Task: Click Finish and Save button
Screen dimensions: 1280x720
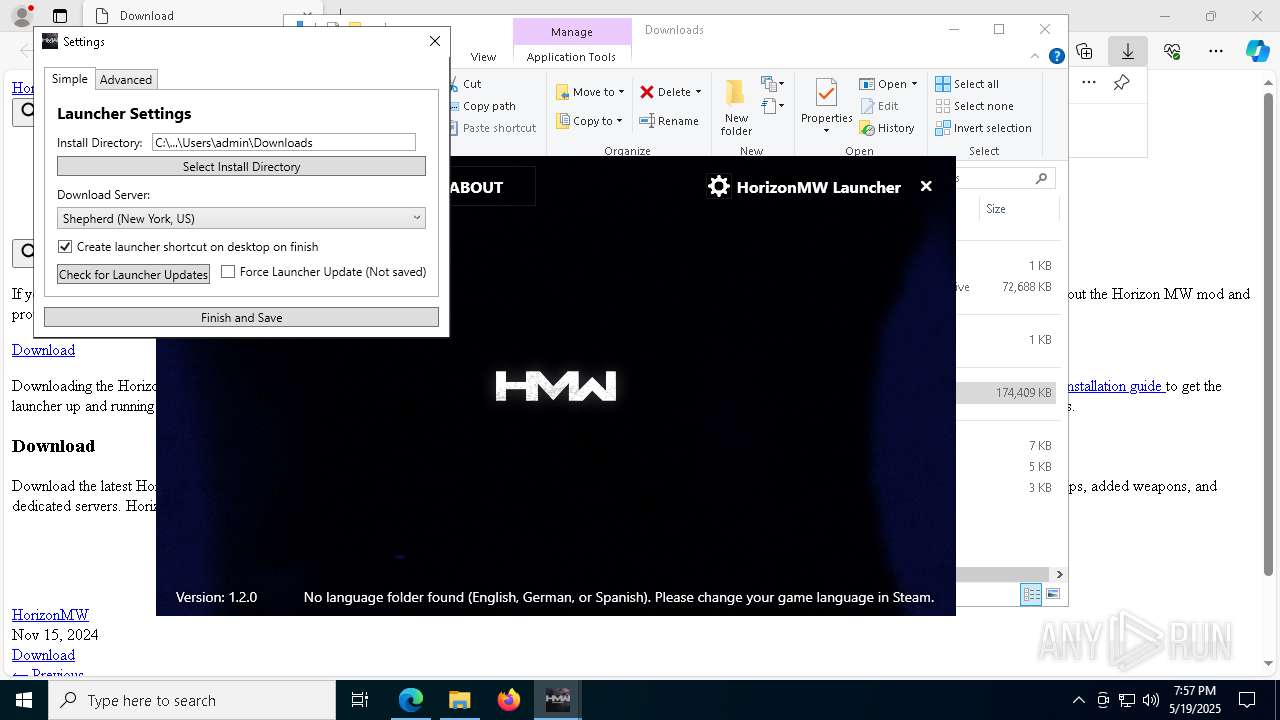Action: 241,317
